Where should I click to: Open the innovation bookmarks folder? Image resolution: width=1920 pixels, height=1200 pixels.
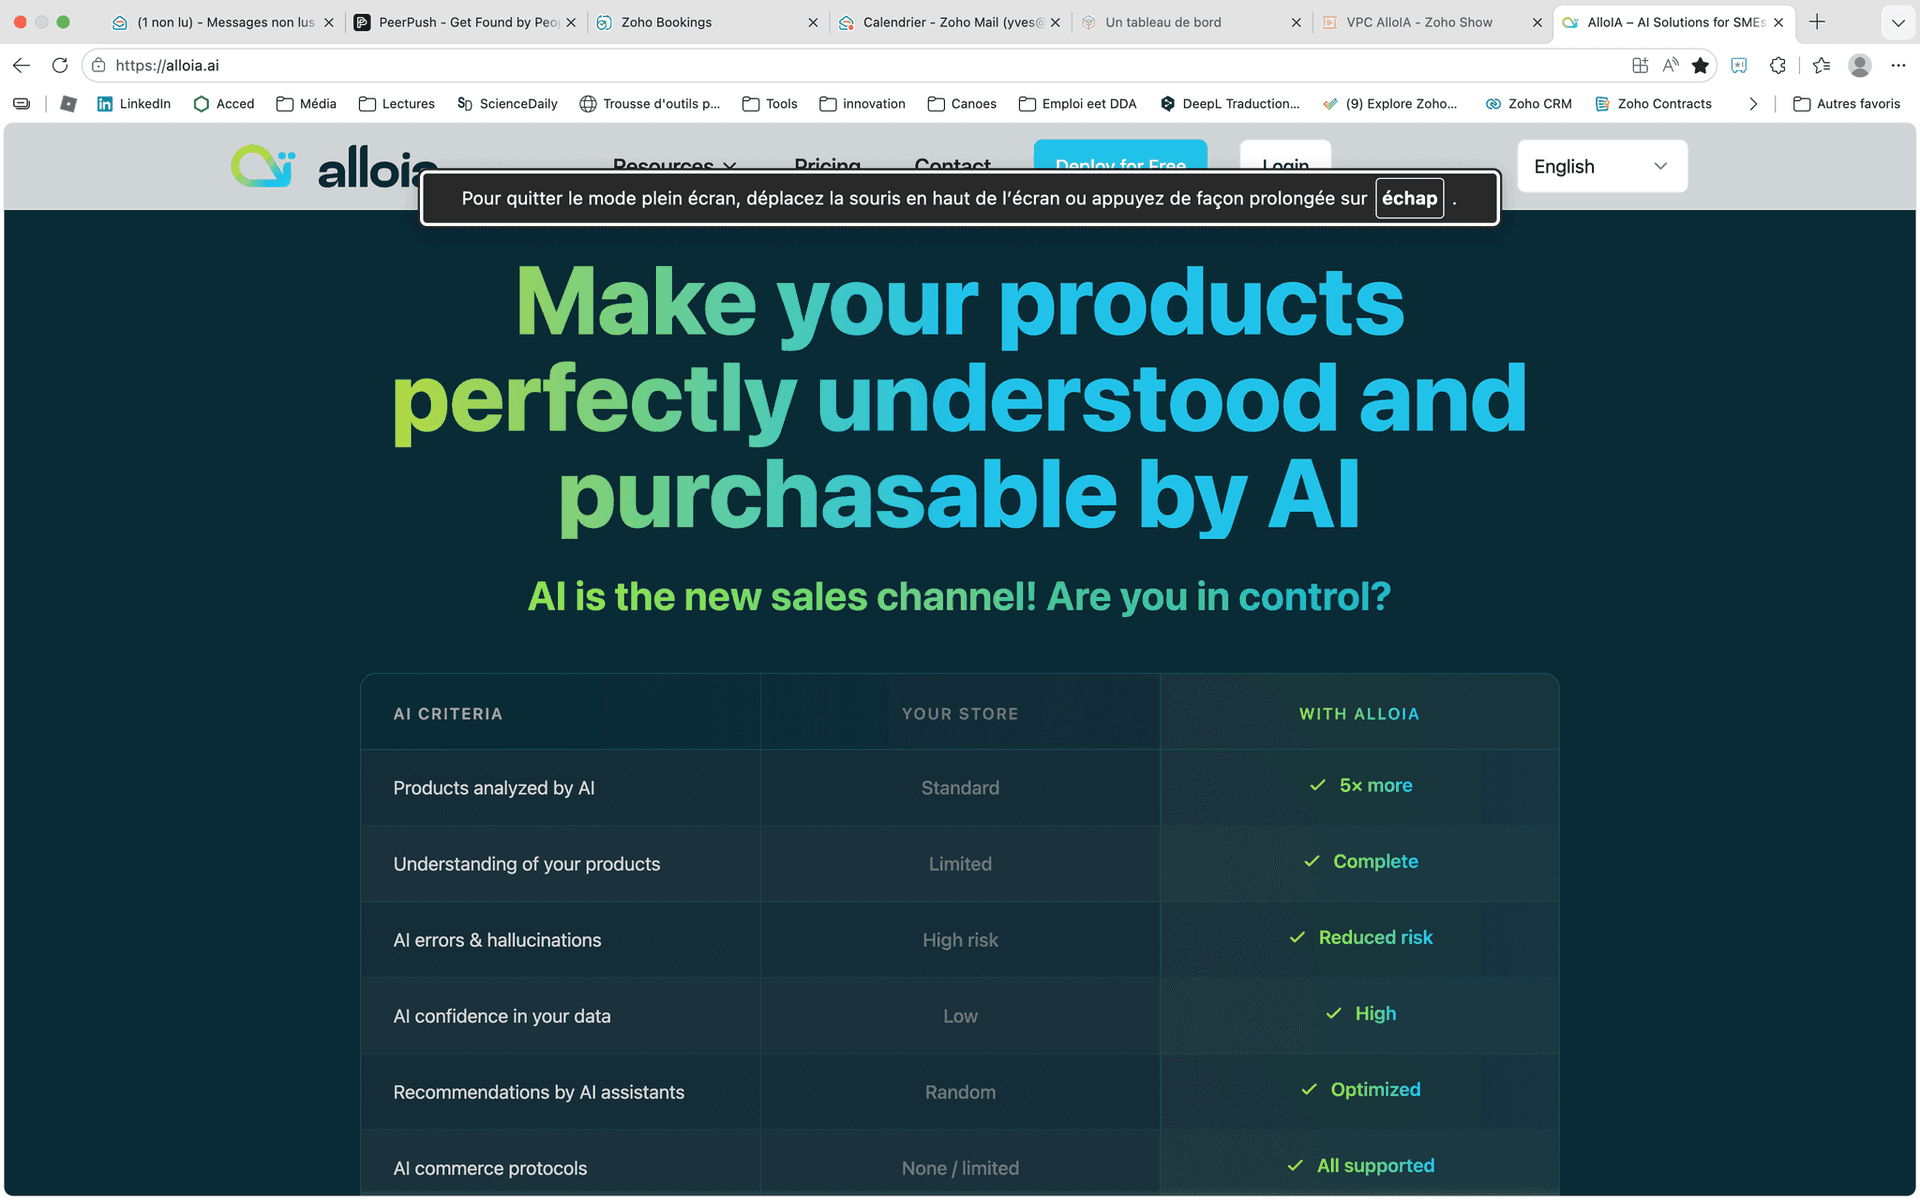862,104
